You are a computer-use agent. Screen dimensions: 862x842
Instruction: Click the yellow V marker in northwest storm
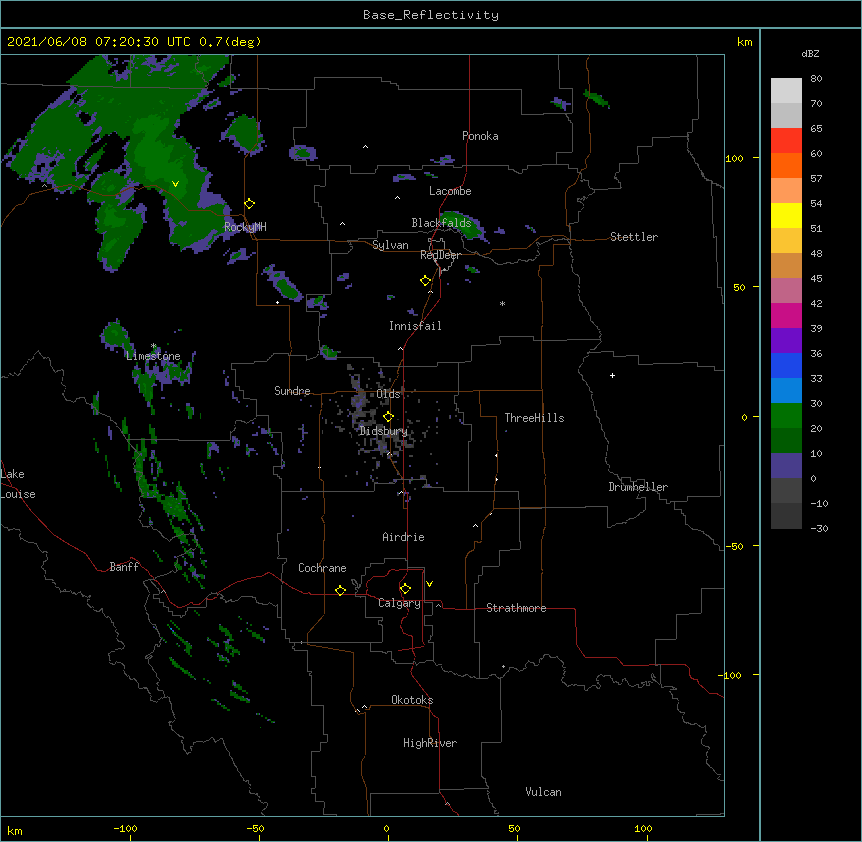point(175,184)
